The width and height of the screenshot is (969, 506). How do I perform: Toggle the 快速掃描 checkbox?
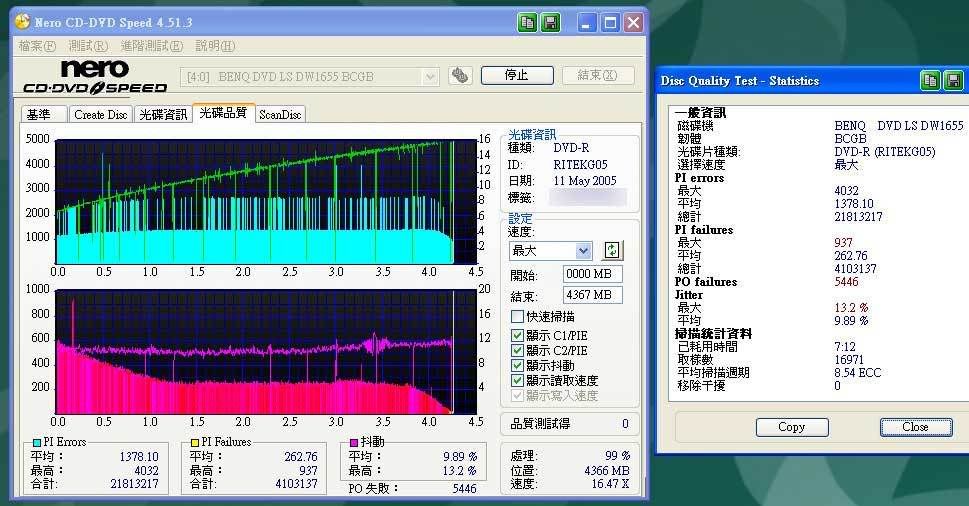tap(517, 316)
